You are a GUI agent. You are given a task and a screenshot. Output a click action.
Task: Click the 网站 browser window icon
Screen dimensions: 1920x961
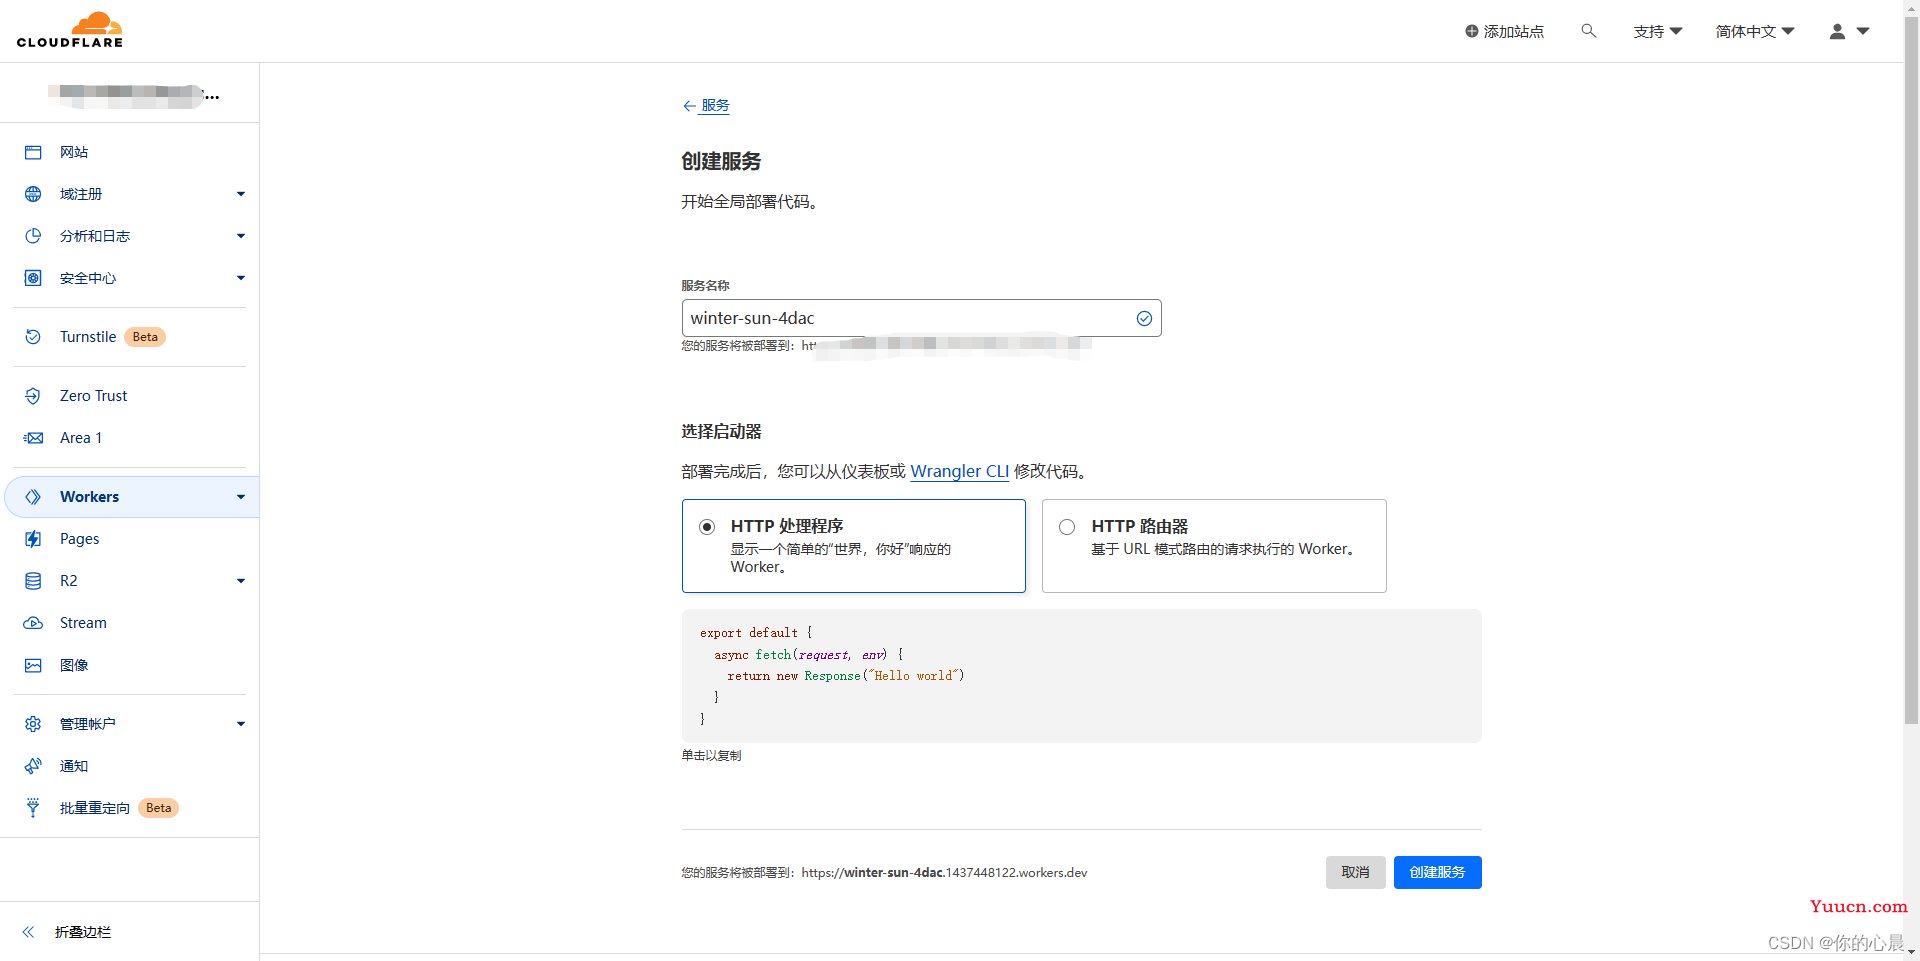pyautogui.click(x=33, y=152)
